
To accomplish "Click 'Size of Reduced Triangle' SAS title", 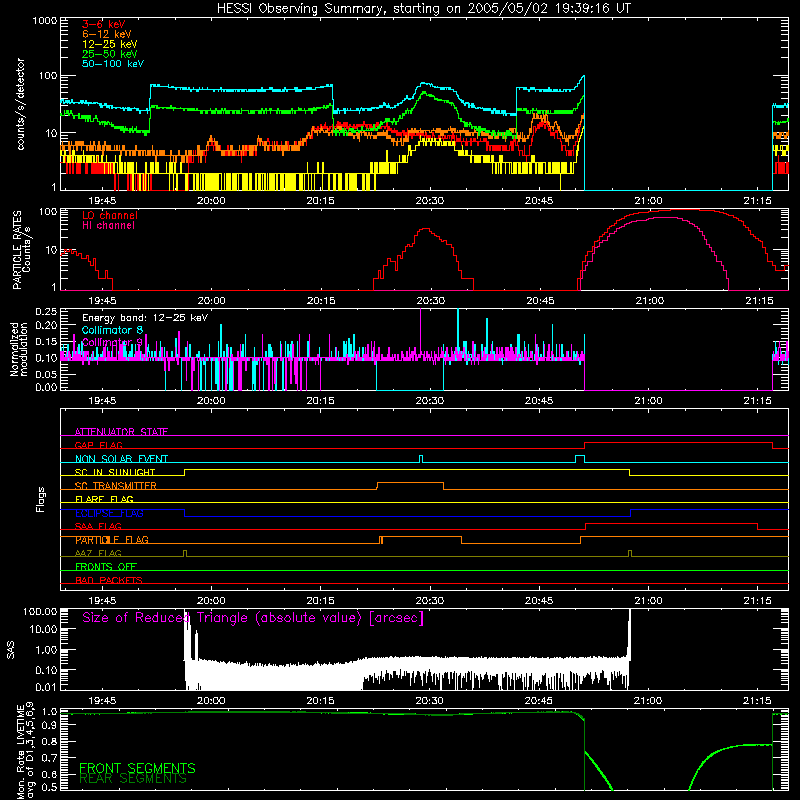I will [x=253, y=618].
